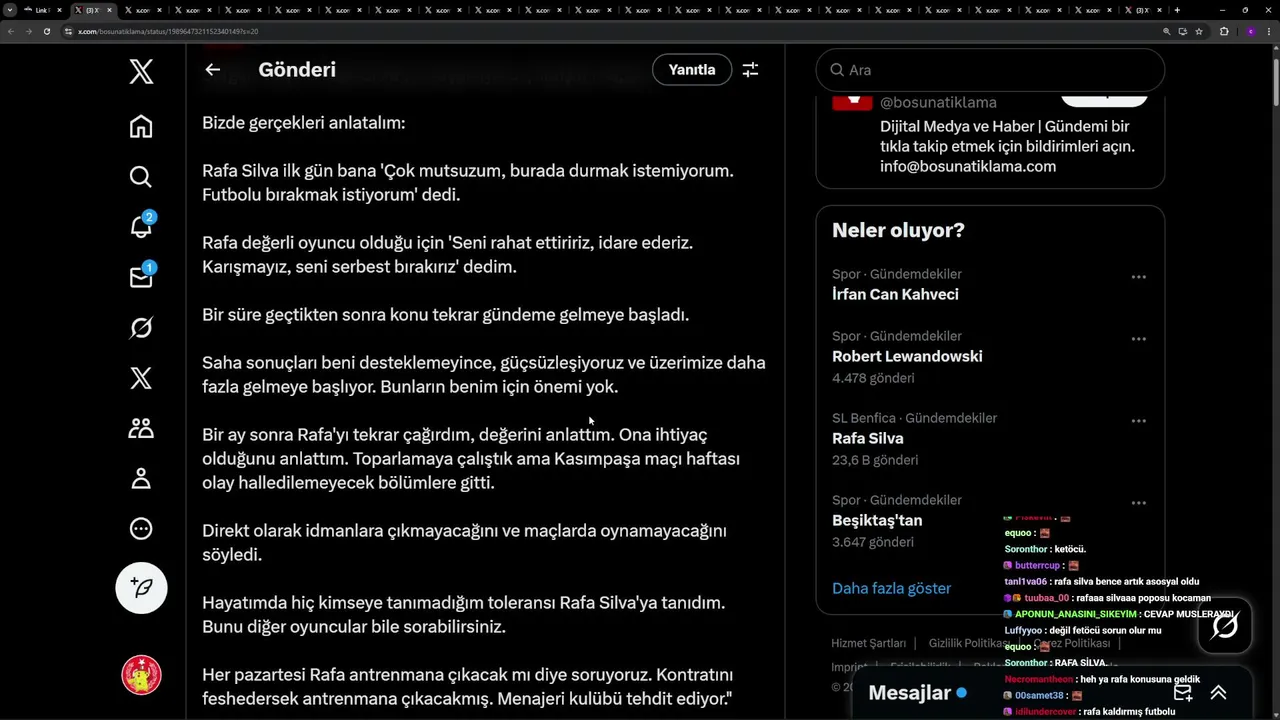Open the Premium X icon in sidebar

pos(141,378)
